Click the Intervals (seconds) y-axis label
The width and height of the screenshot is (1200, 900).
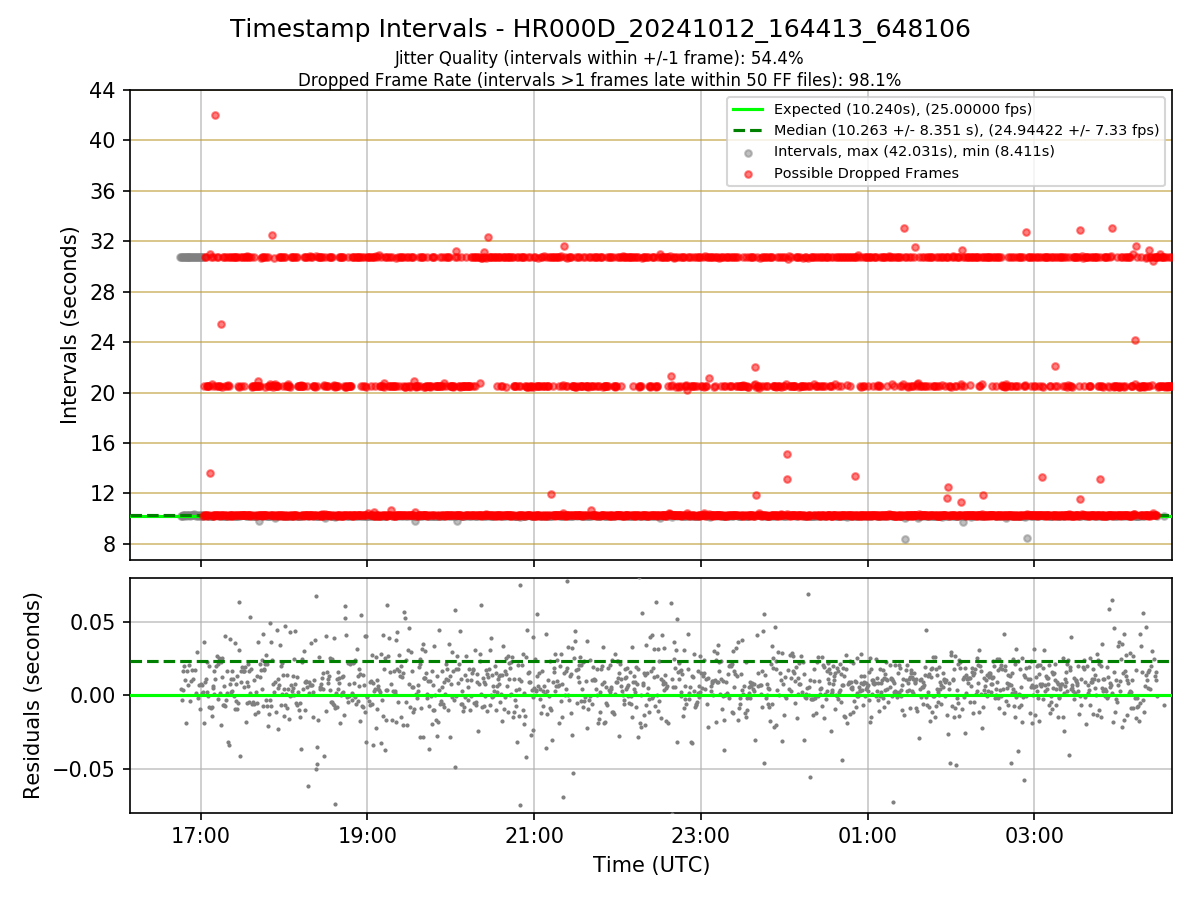[70, 324]
